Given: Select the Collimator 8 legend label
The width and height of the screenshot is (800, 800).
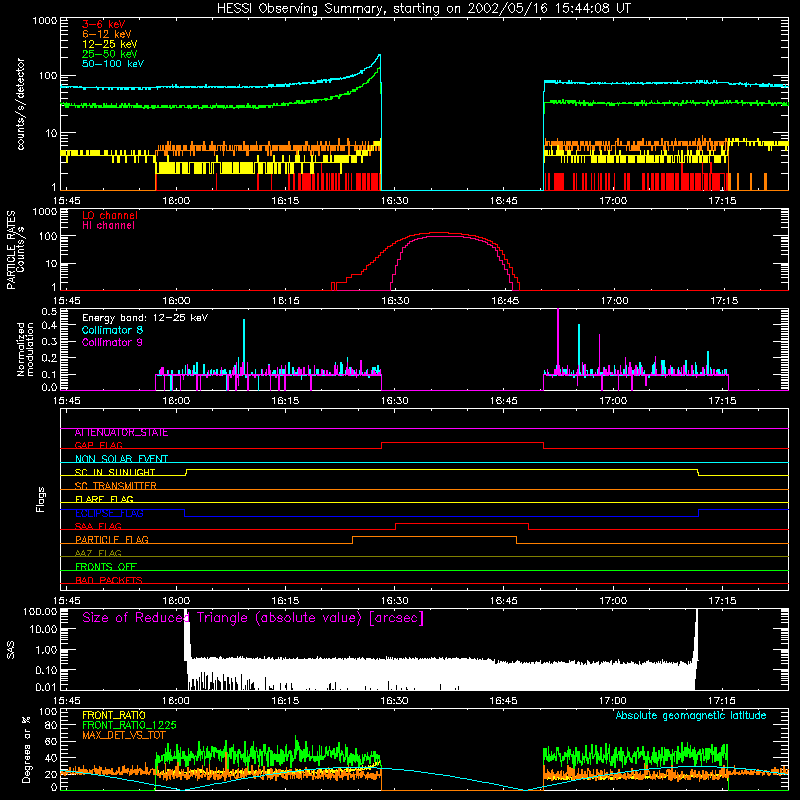Looking at the screenshot, I should (112, 330).
